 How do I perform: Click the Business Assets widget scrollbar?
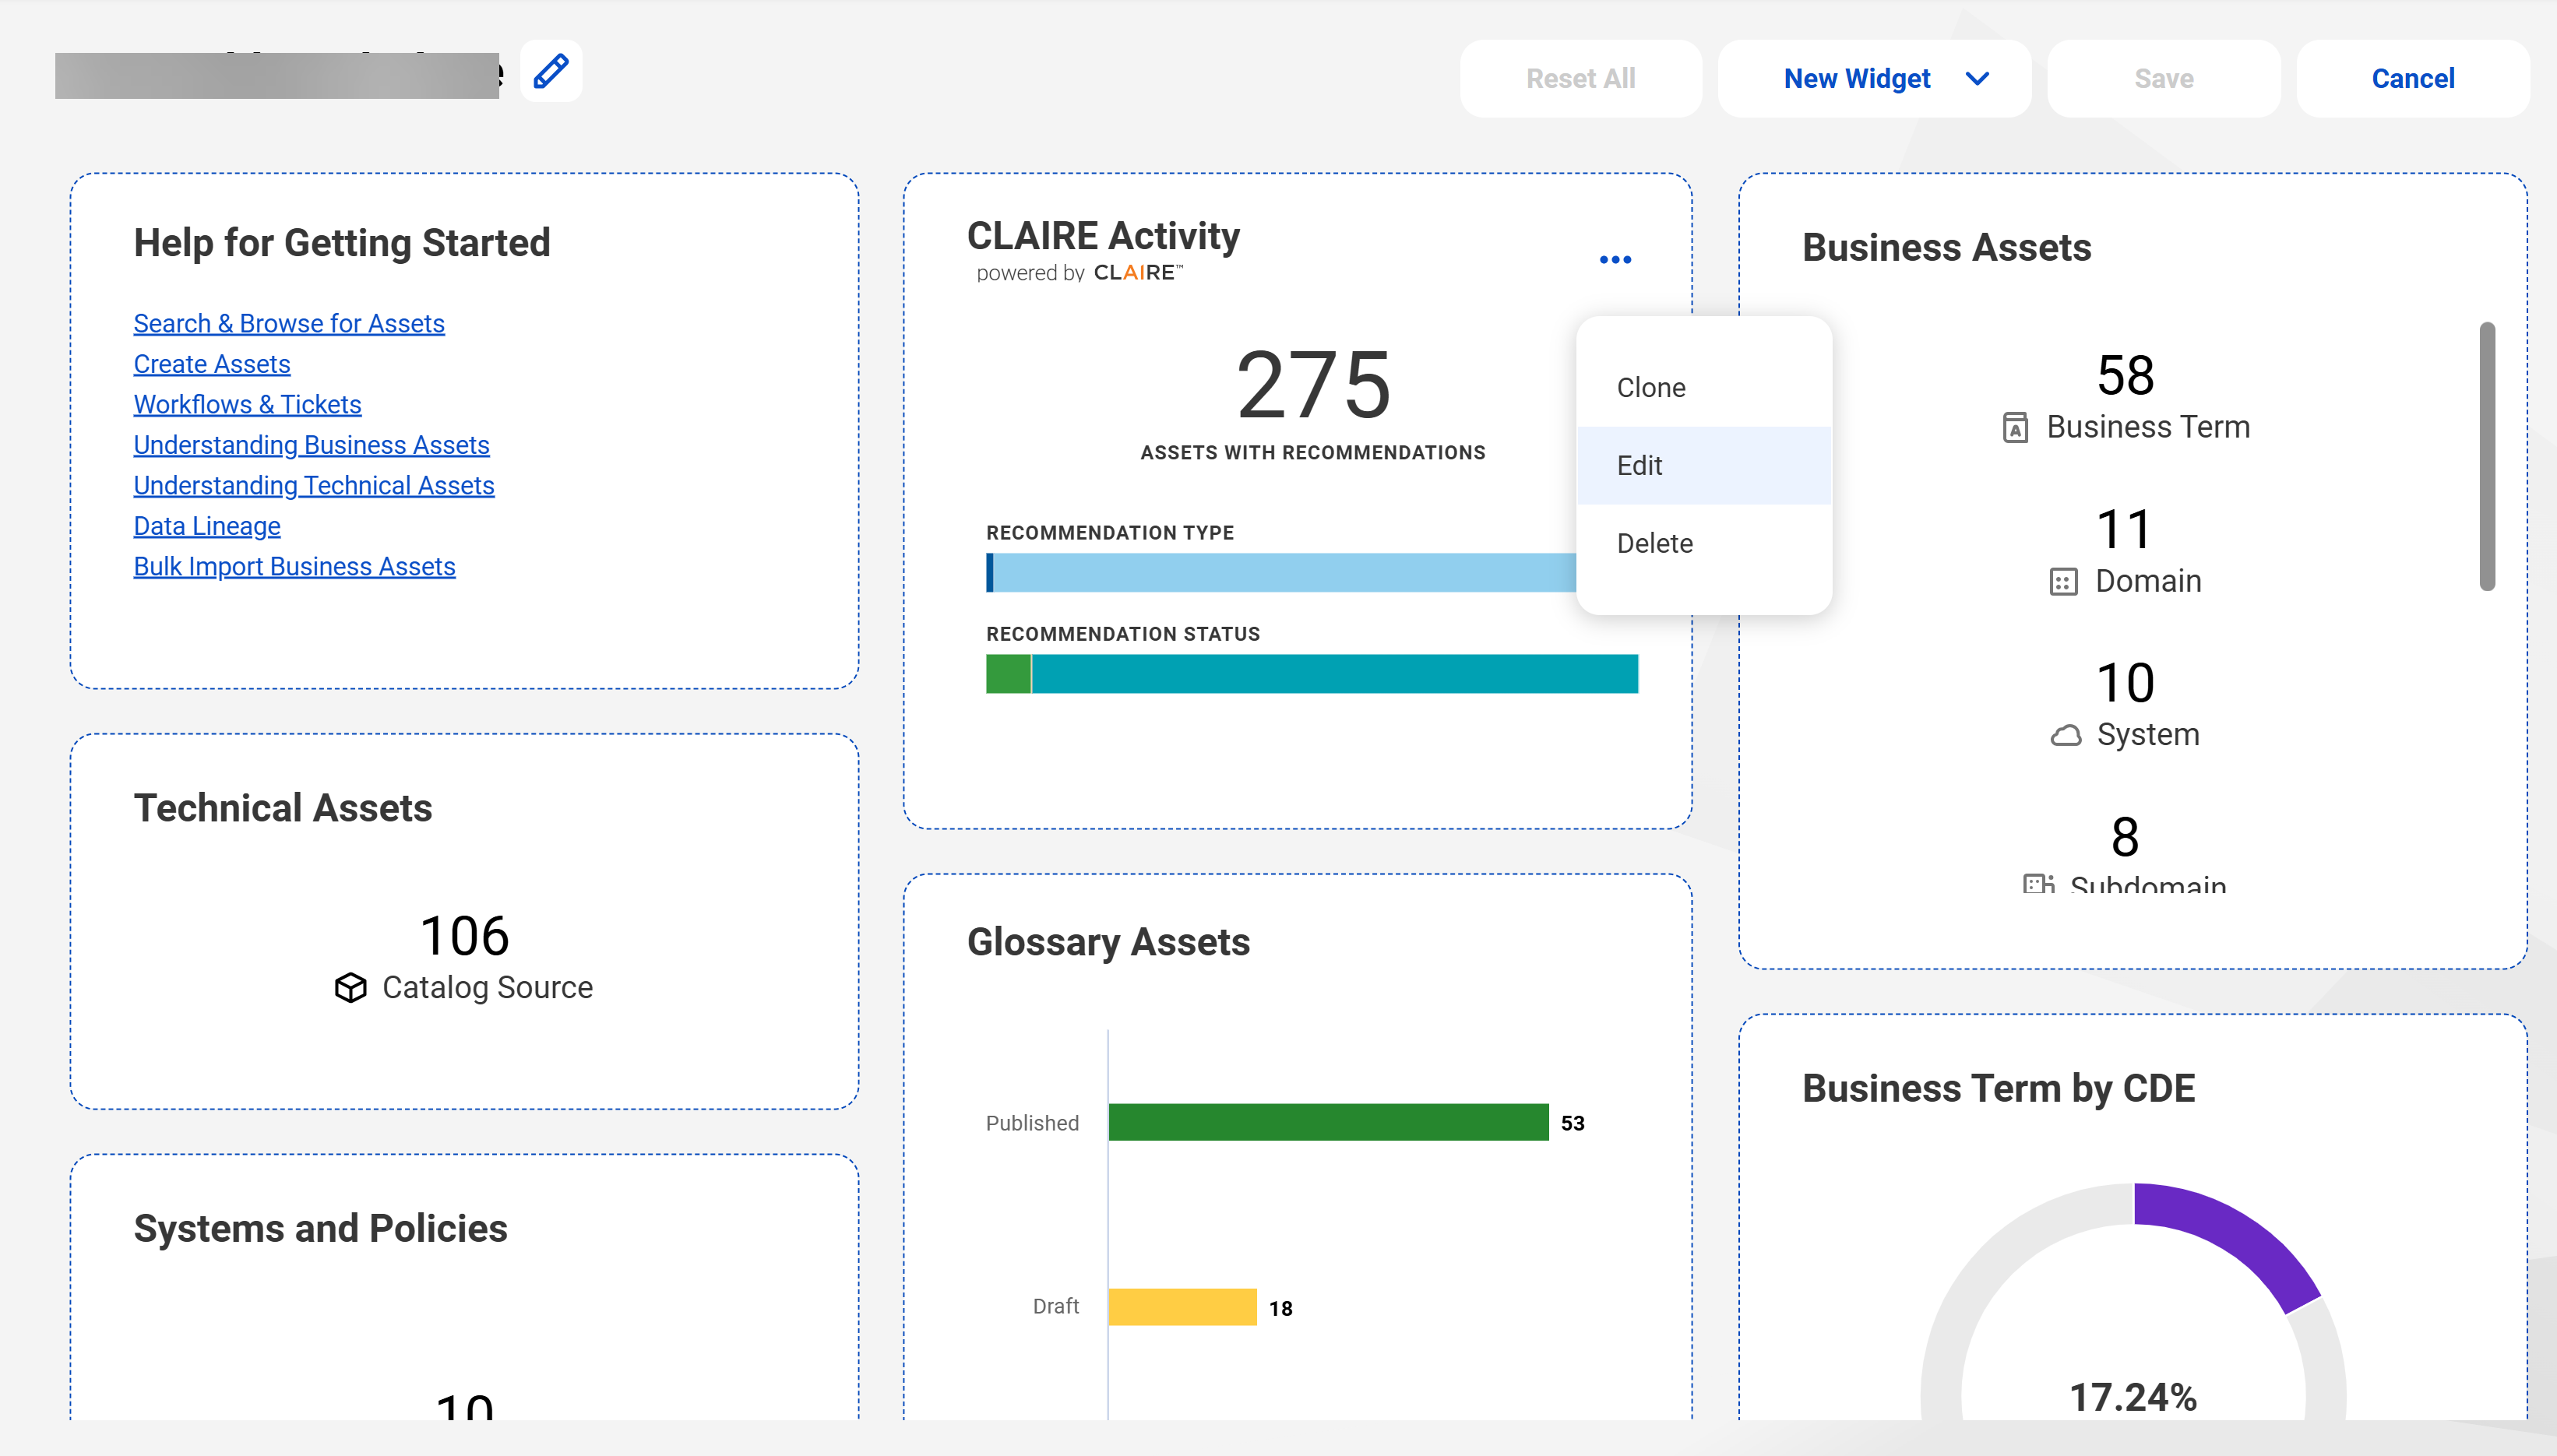coord(2486,456)
